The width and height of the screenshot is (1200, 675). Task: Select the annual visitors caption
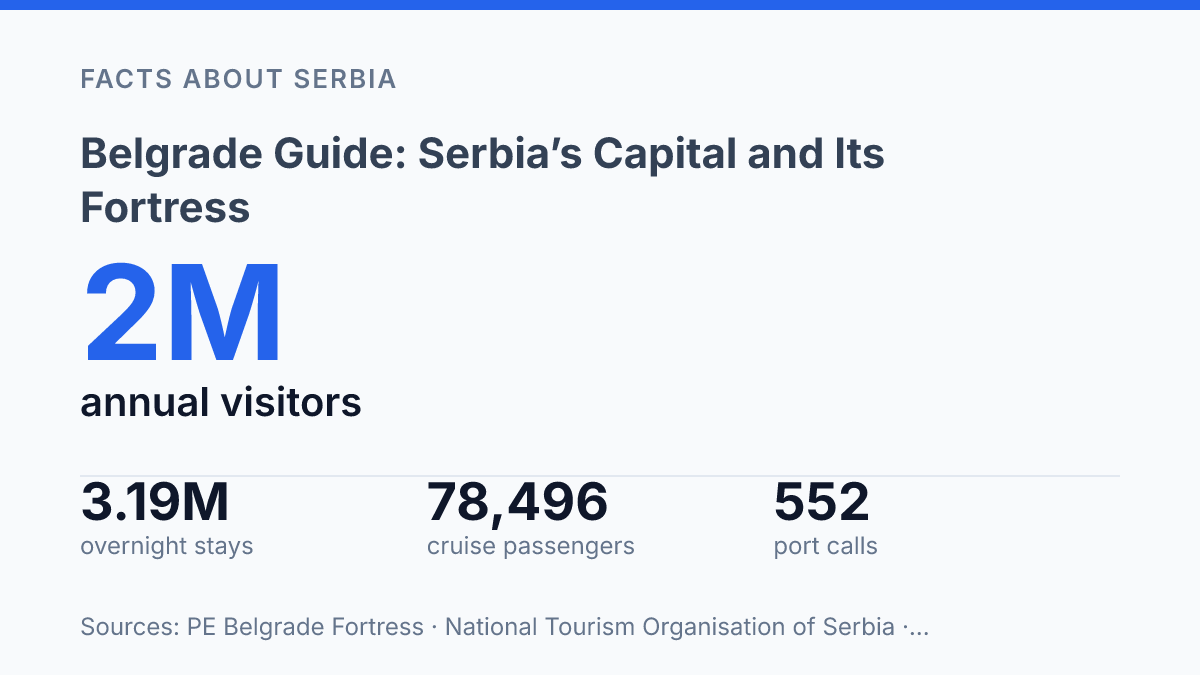pyautogui.click(x=221, y=403)
